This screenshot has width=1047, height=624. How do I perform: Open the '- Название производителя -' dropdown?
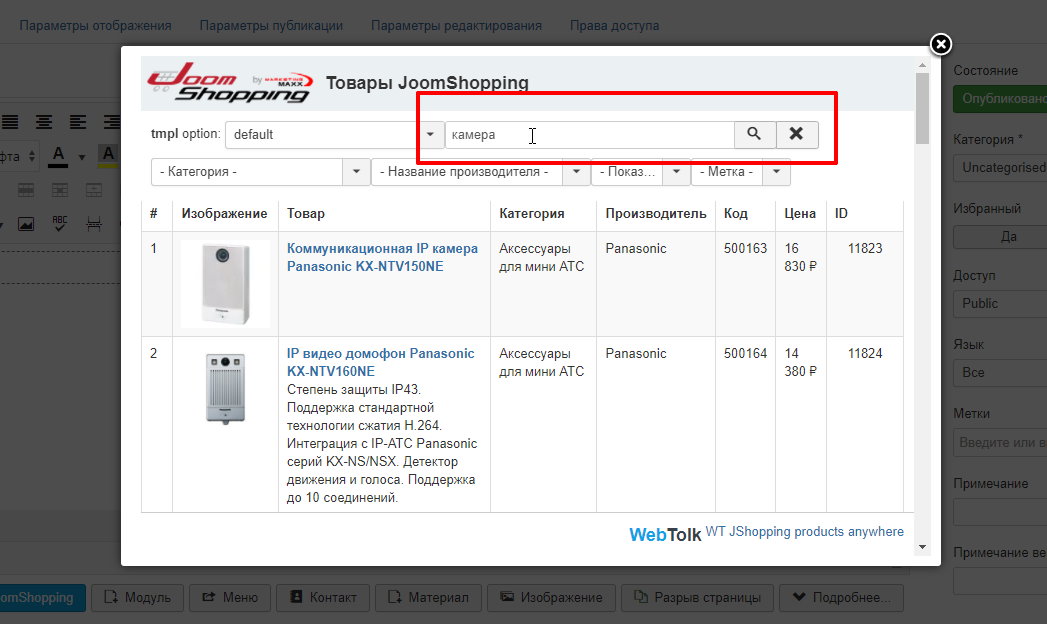480,172
